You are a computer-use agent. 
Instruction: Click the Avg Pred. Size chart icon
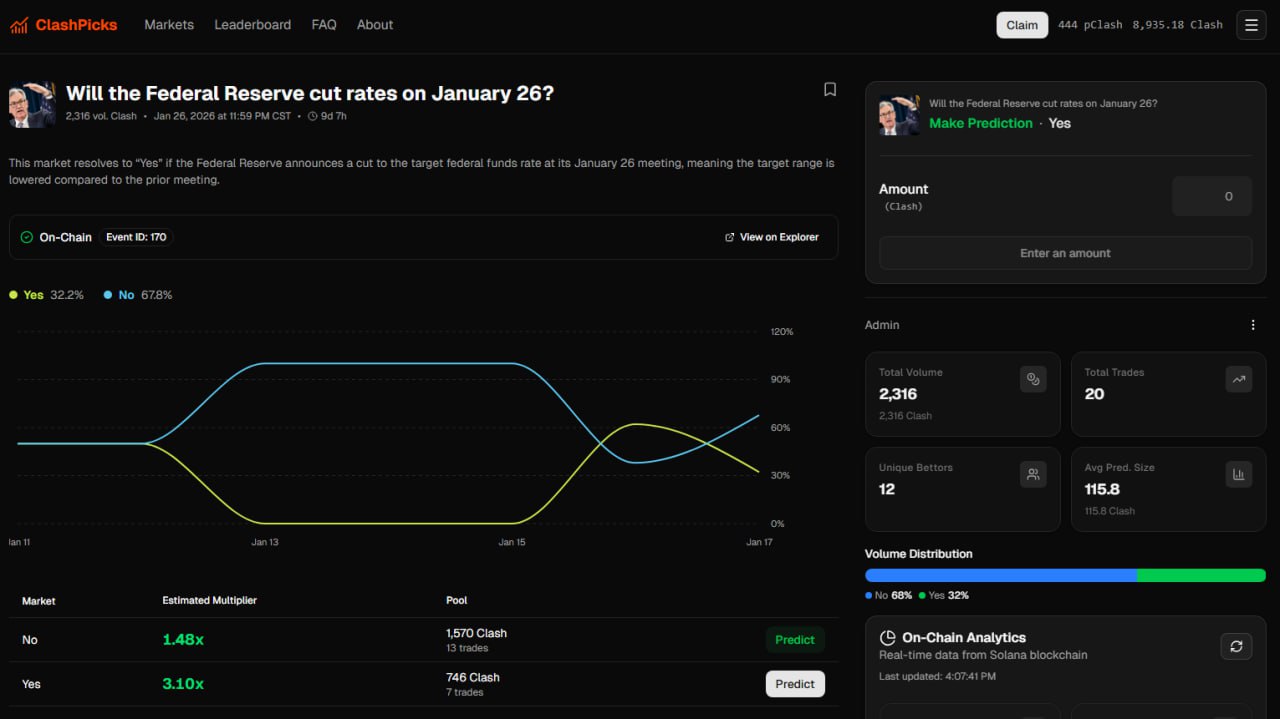tap(1239, 474)
